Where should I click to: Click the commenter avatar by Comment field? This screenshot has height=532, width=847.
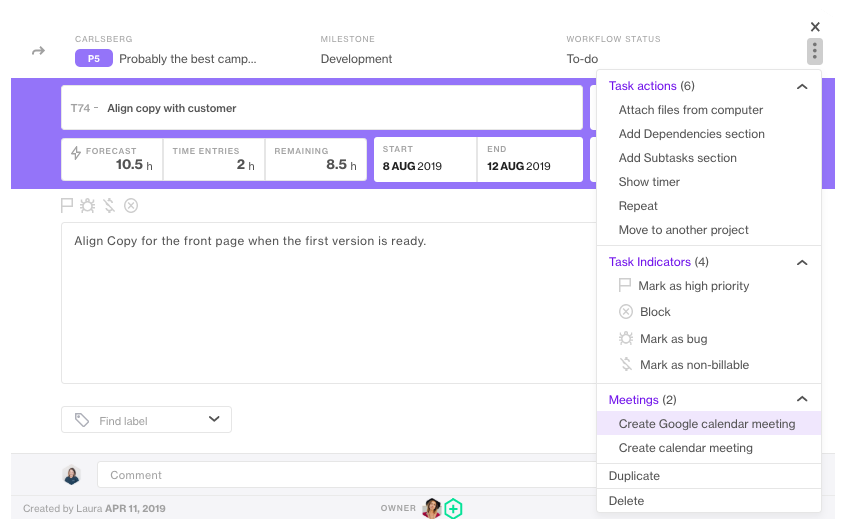[72, 475]
